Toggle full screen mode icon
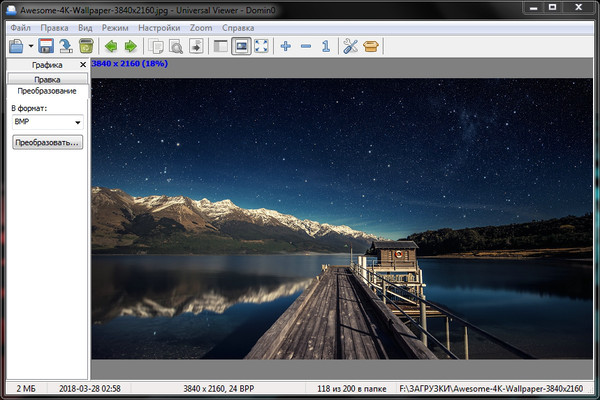 (x=261, y=46)
